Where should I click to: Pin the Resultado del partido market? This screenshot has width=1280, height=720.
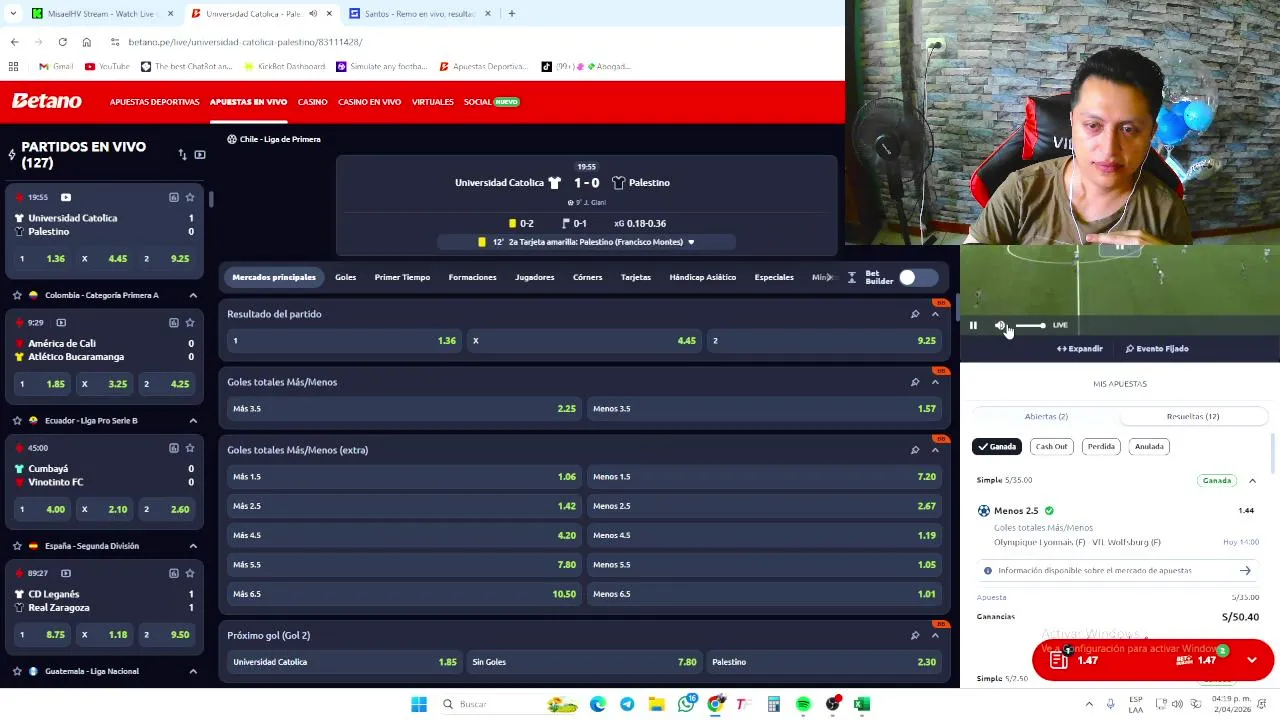pos(914,314)
